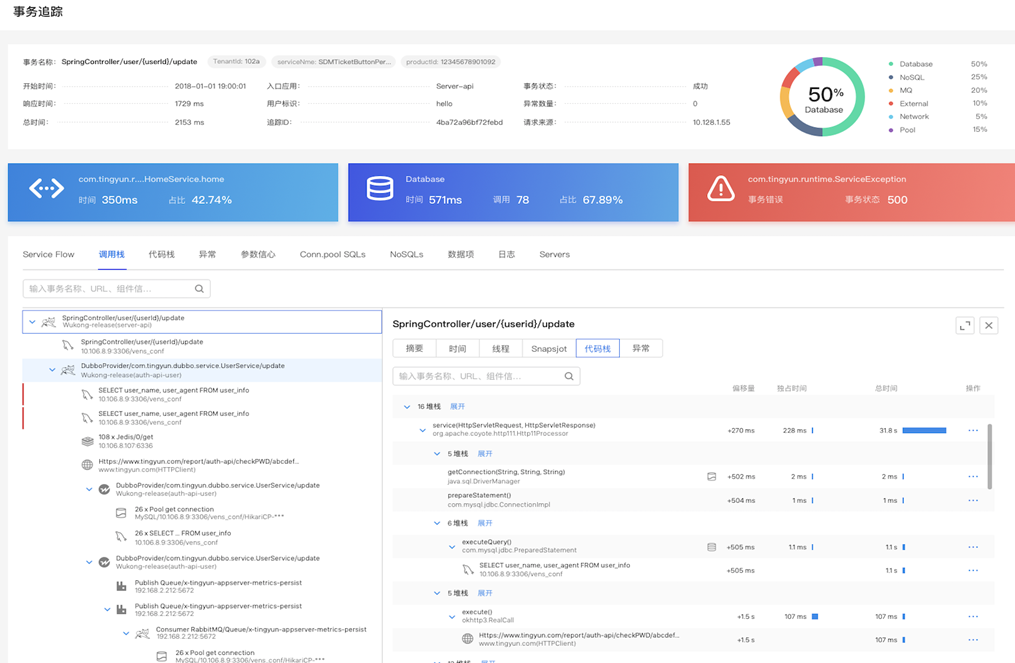Click the code brackets icon on HomeService card
This screenshot has height=663, width=1015.
tap(47, 188)
